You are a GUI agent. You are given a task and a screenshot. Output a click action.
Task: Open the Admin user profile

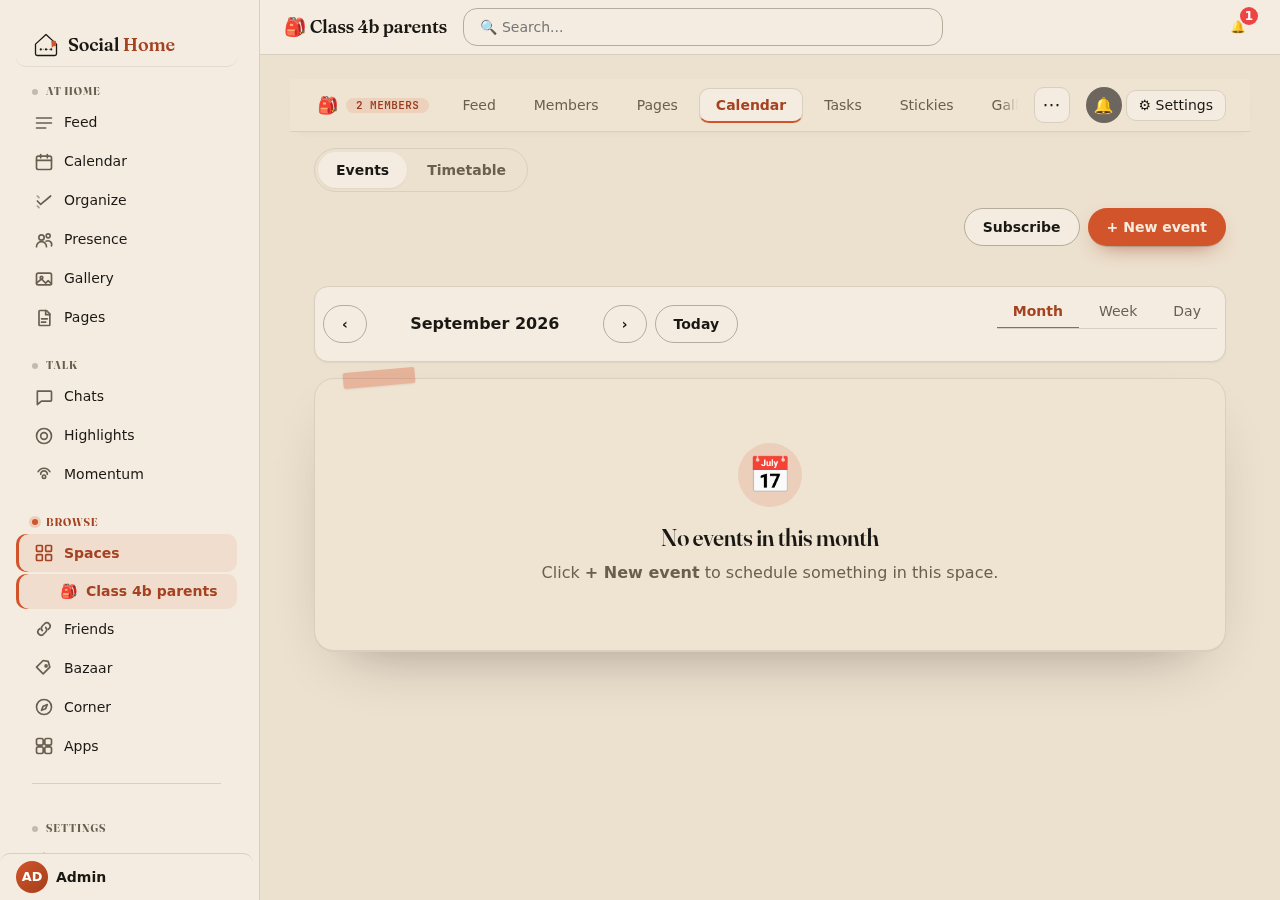point(126,877)
